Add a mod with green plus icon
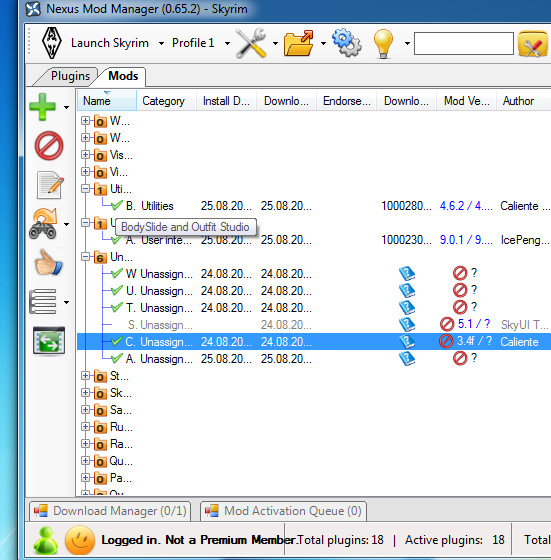Screen dimensions: 551x560 point(42,107)
